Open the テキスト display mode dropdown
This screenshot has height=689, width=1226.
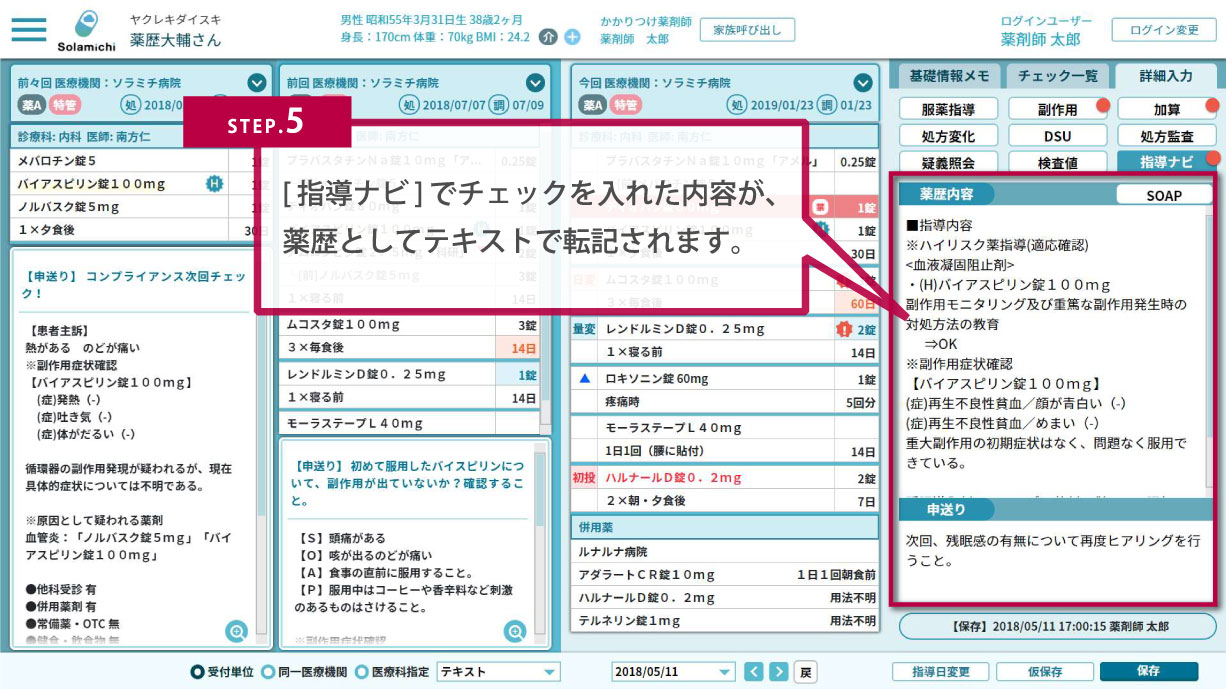pyautogui.click(x=498, y=672)
